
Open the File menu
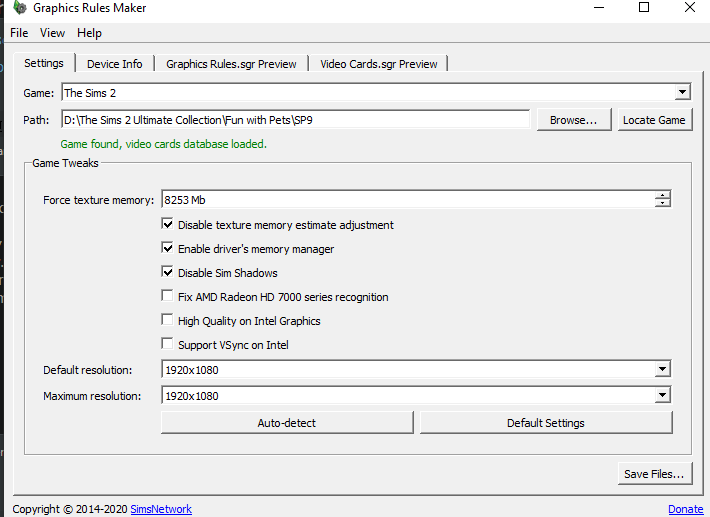click(19, 33)
